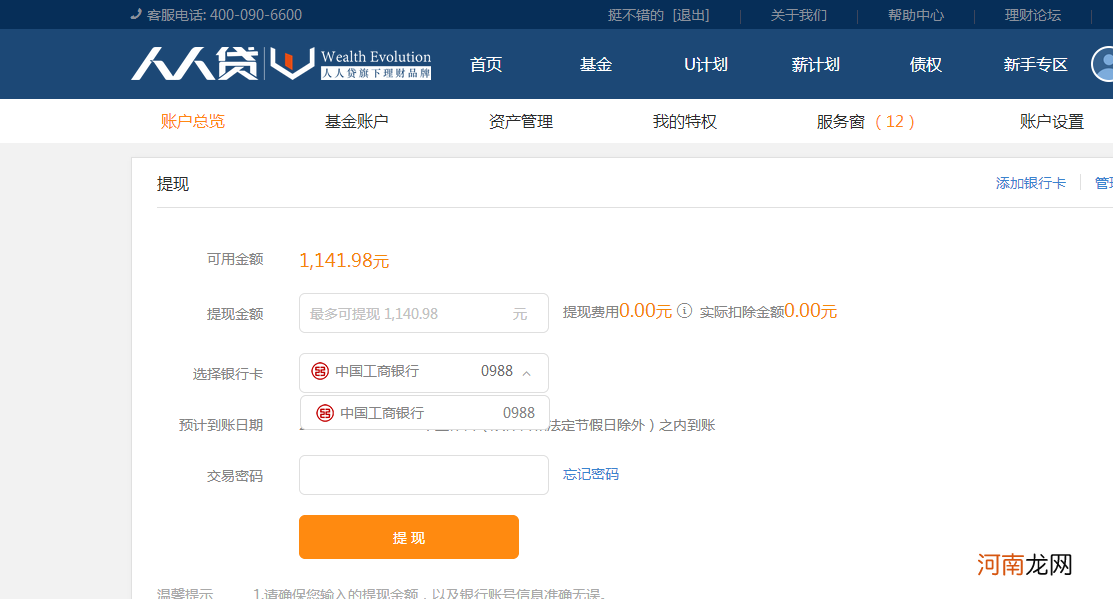Click 忘记密码 forgot password link
This screenshot has width=1113, height=599.
click(589, 475)
